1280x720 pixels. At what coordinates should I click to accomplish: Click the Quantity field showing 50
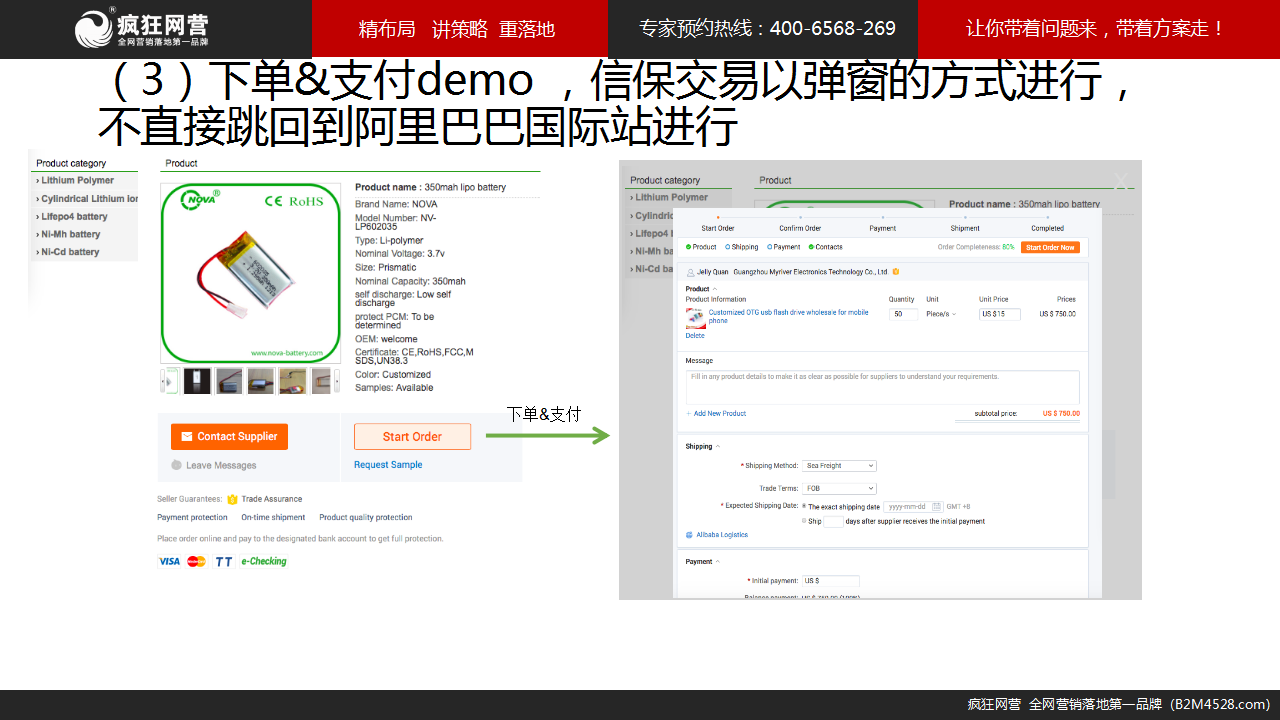903,314
